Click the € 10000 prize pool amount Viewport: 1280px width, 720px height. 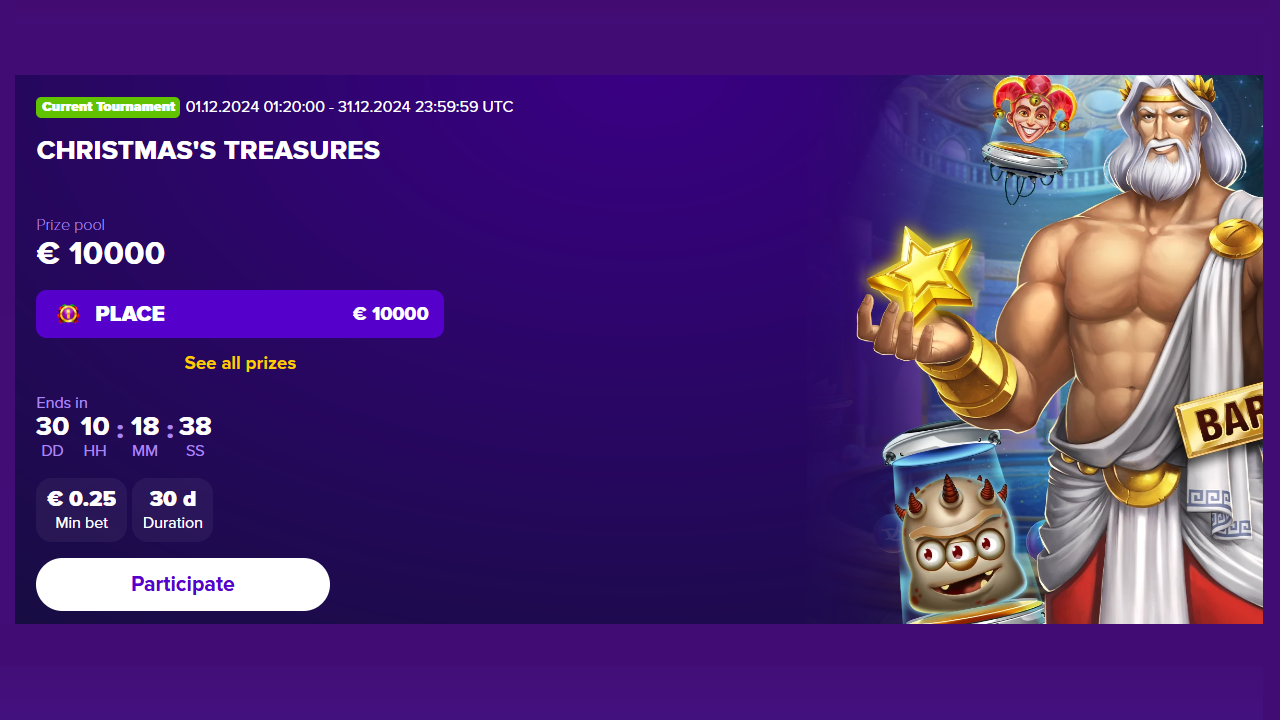coord(100,254)
